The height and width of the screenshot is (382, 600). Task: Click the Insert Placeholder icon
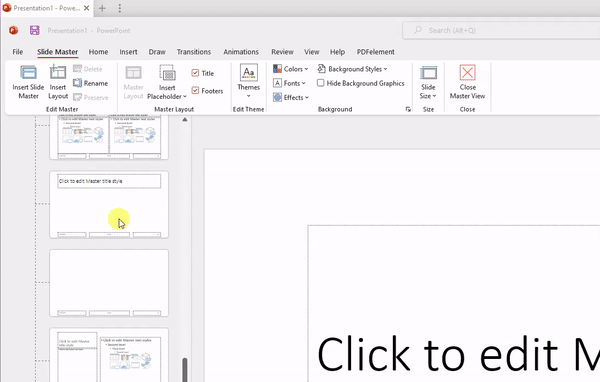(167, 72)
